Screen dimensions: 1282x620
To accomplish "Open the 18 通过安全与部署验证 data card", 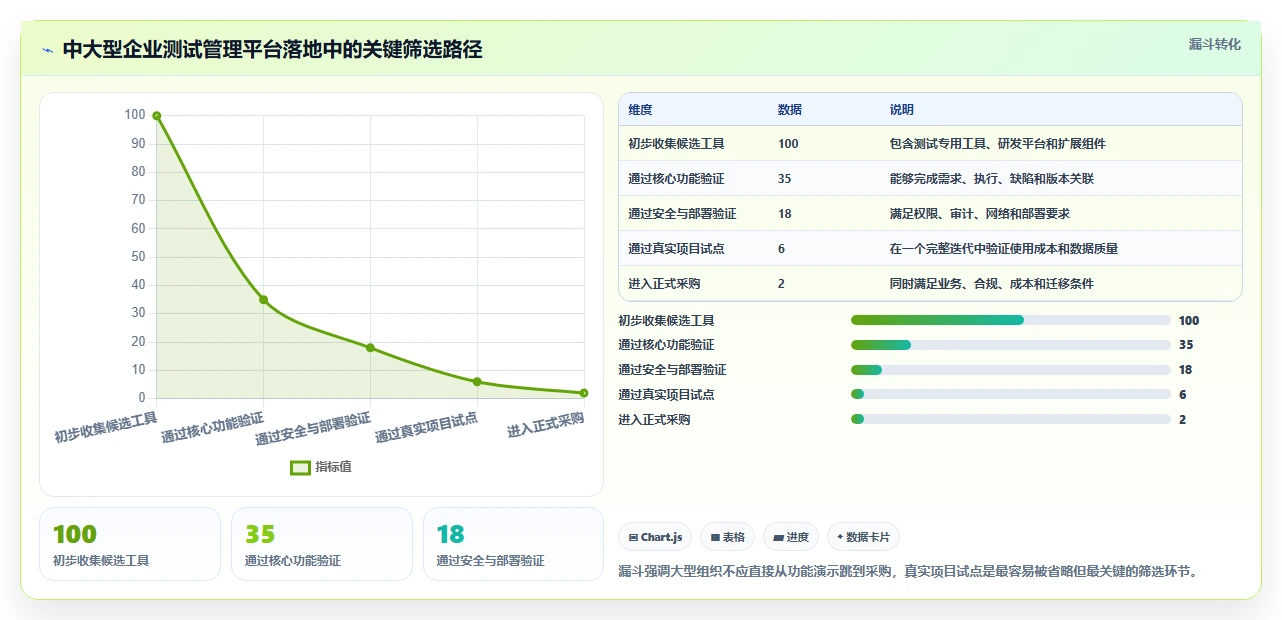I will (513, 544).
